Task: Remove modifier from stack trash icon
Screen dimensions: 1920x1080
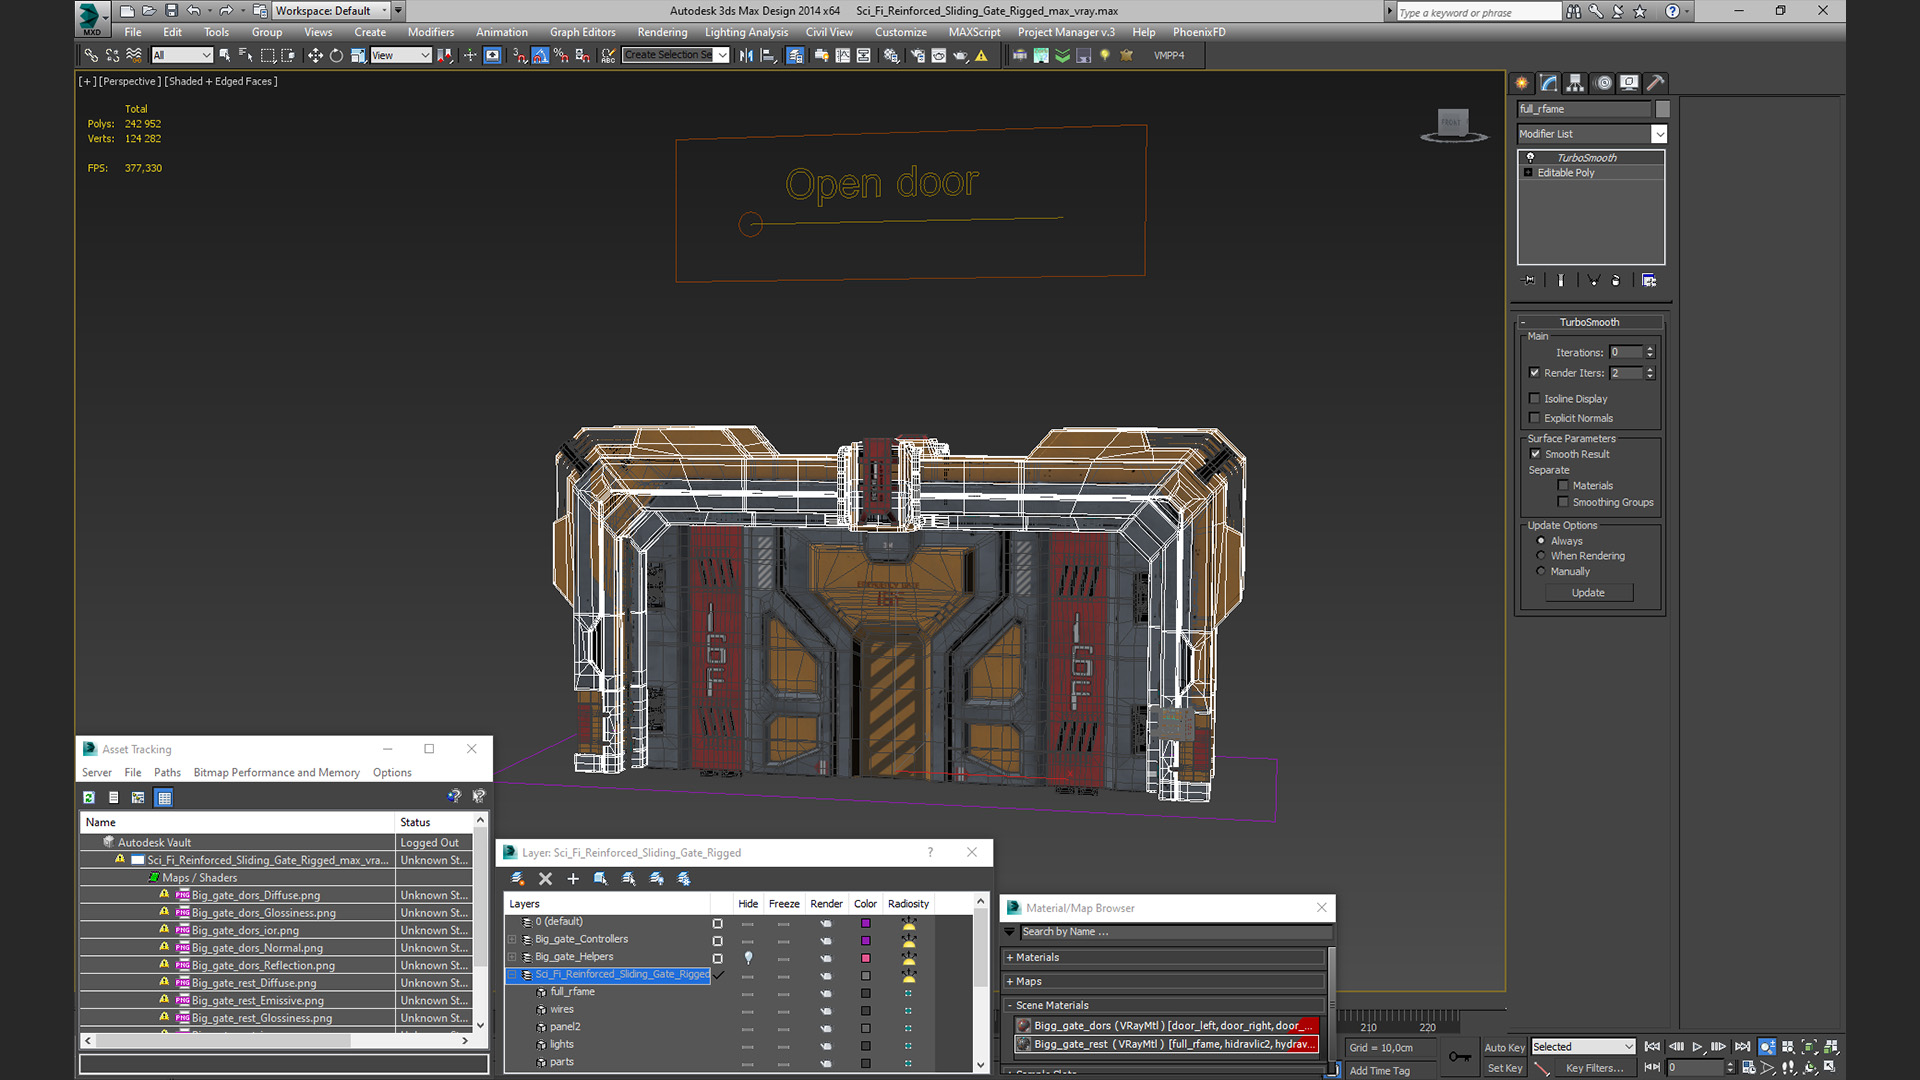Action: point(1616,281)
